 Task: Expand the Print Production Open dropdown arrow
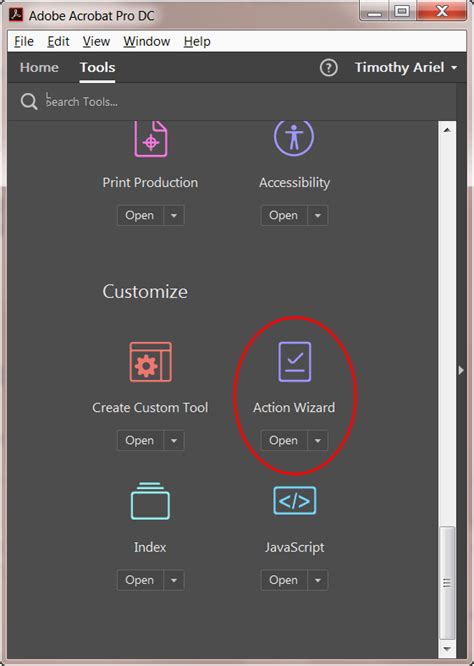[174, 215]
